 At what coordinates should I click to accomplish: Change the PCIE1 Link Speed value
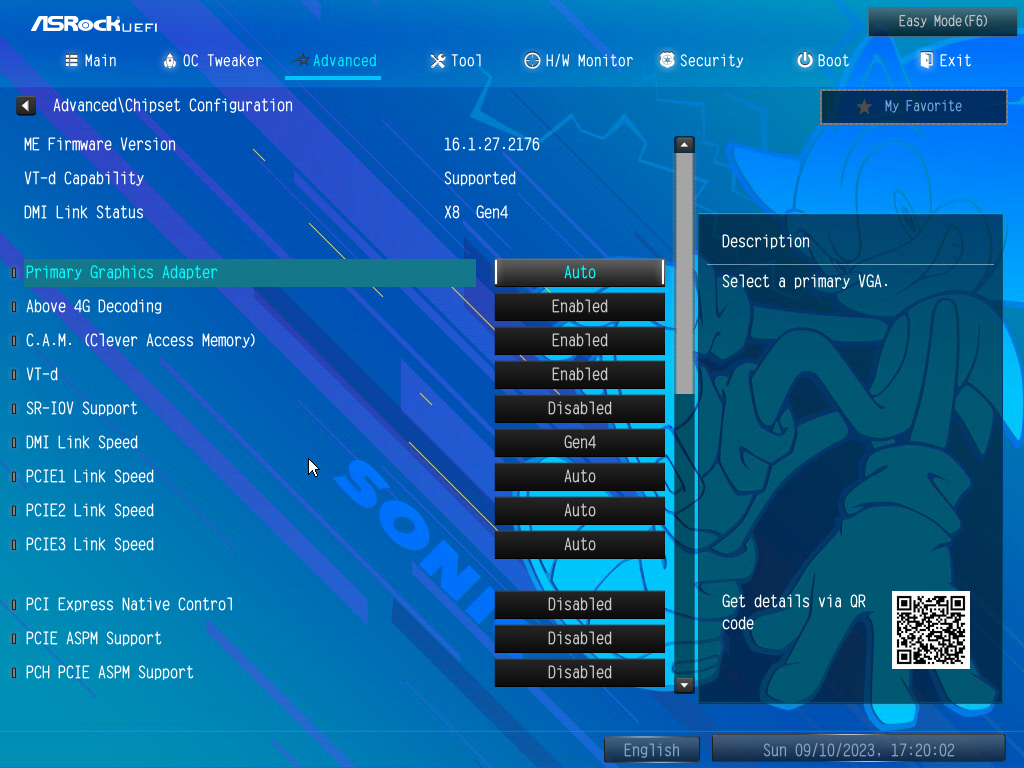[579, 476]
